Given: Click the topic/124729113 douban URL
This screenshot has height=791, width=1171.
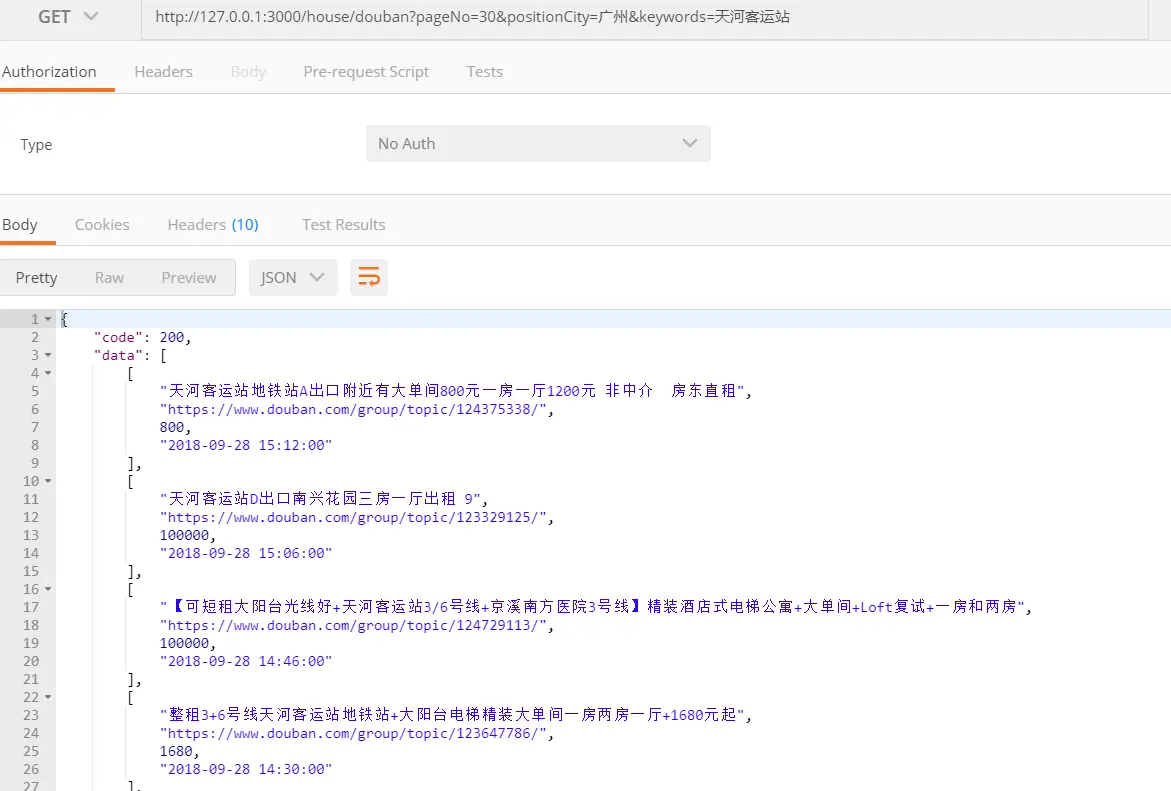Looking at the screenshot, I should point(353,625).
